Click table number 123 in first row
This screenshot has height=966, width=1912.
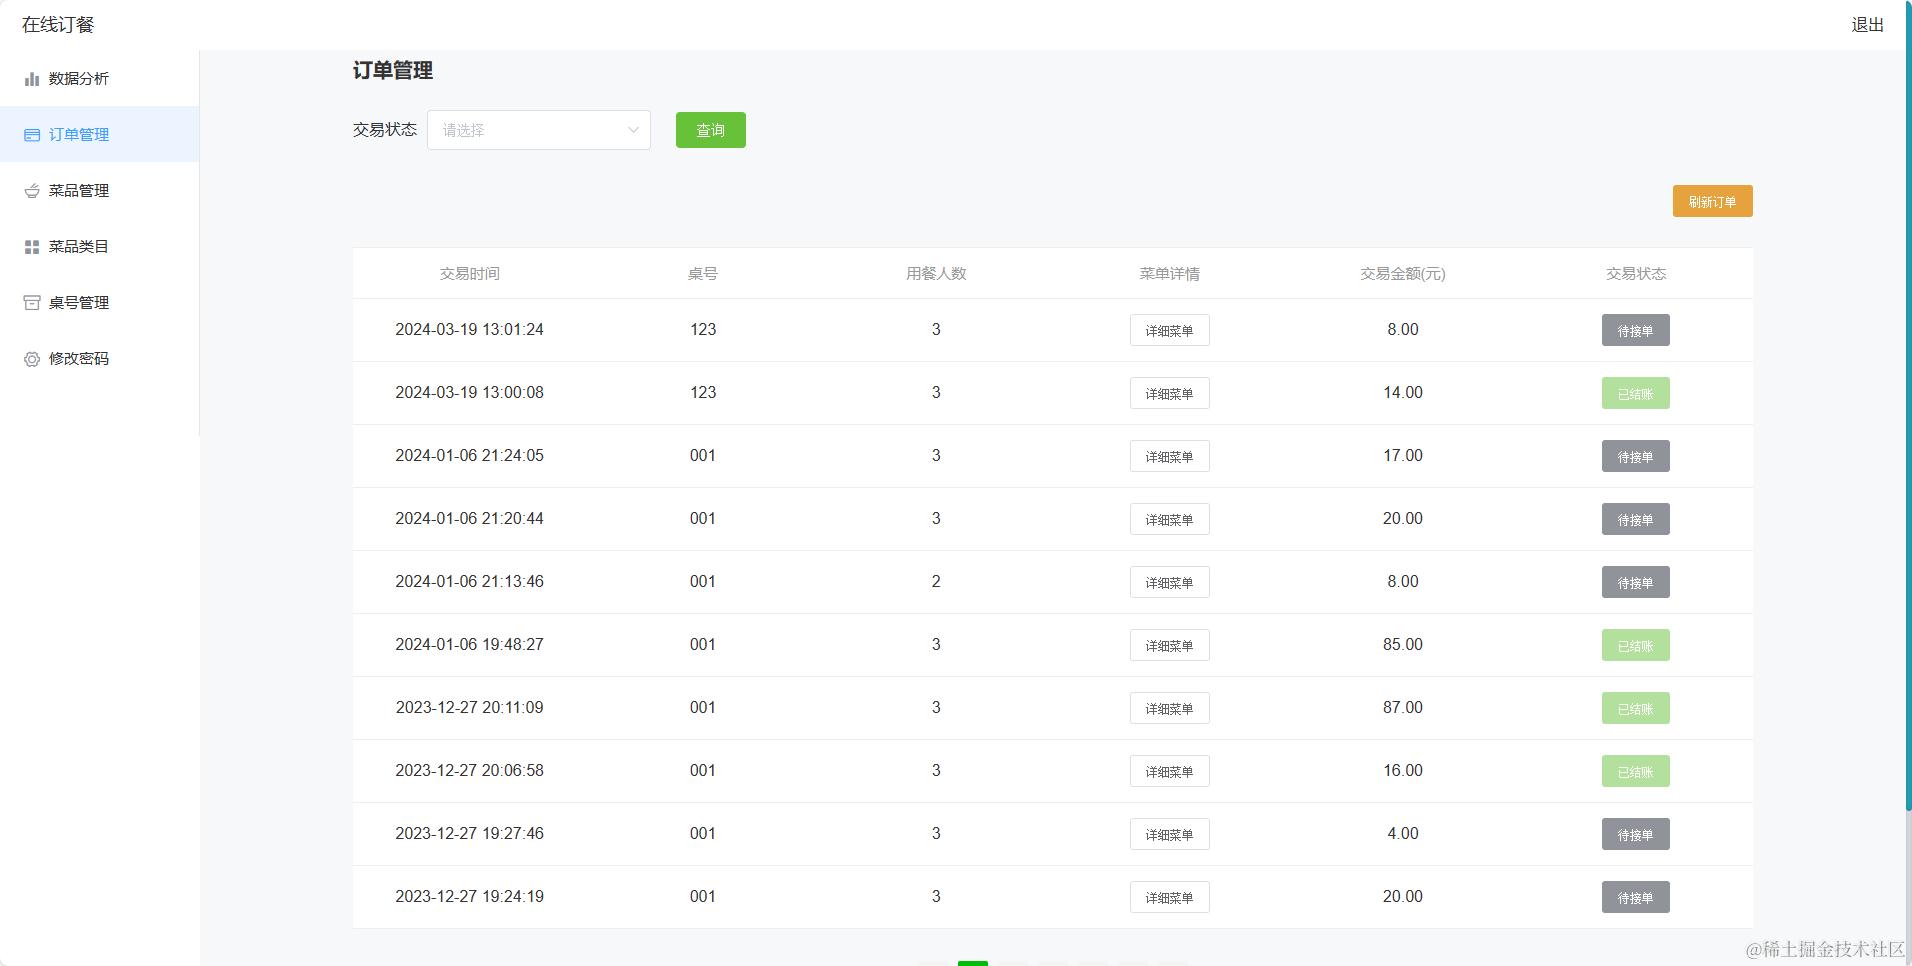[x=702, y=329]
